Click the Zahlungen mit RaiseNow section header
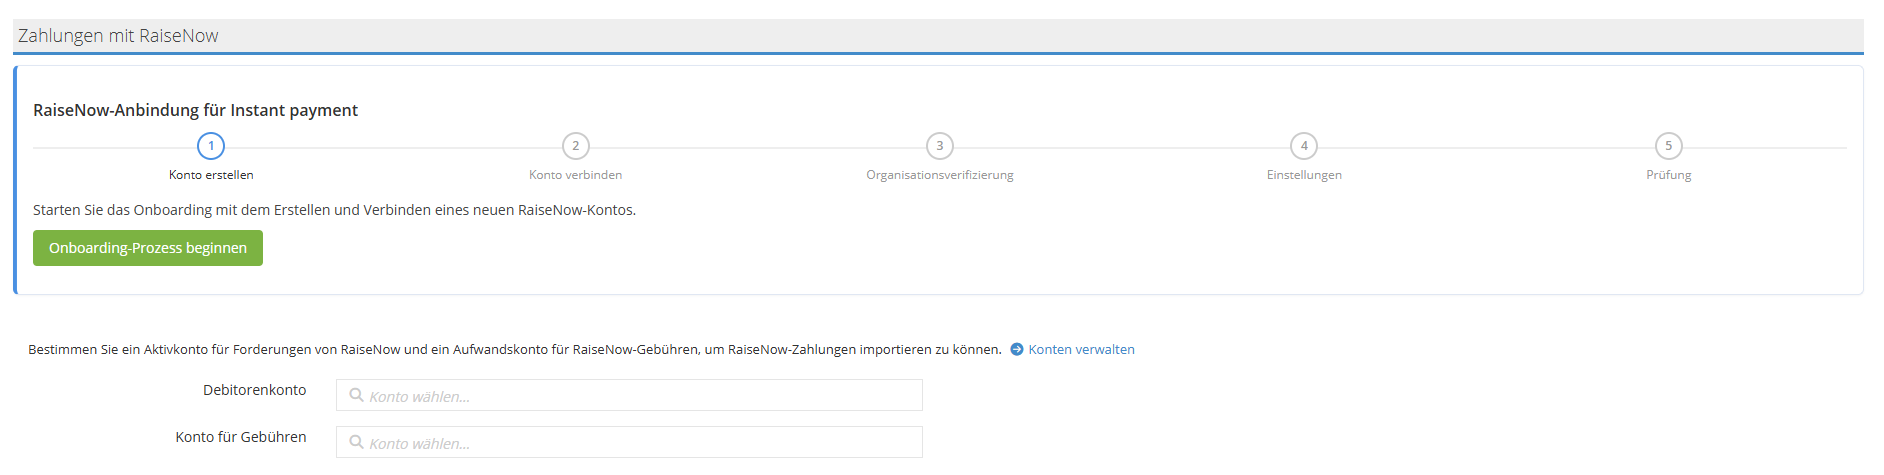Image resolution: width=1884 pixels, height=475 pixels. click(118, 36)
